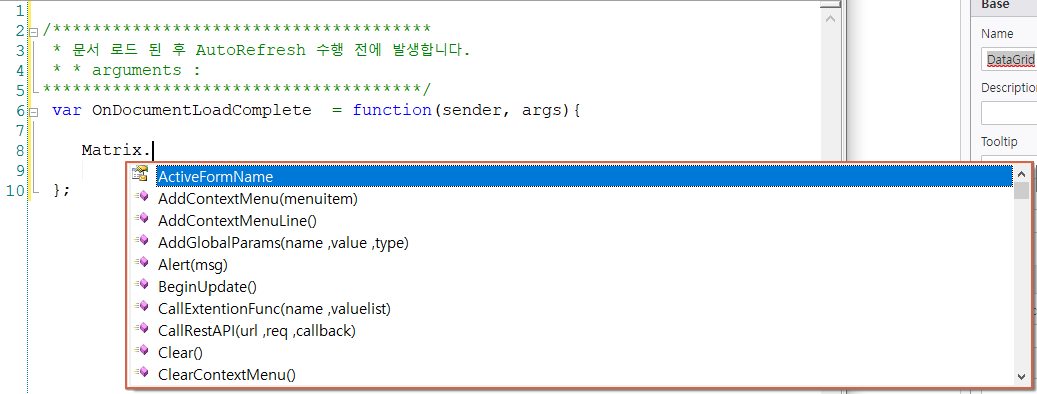Image resolution: width=1037 pixels, height=394 pixels.
Task: Click the method icon beside Alert(msg)
Action: point(140,263)
